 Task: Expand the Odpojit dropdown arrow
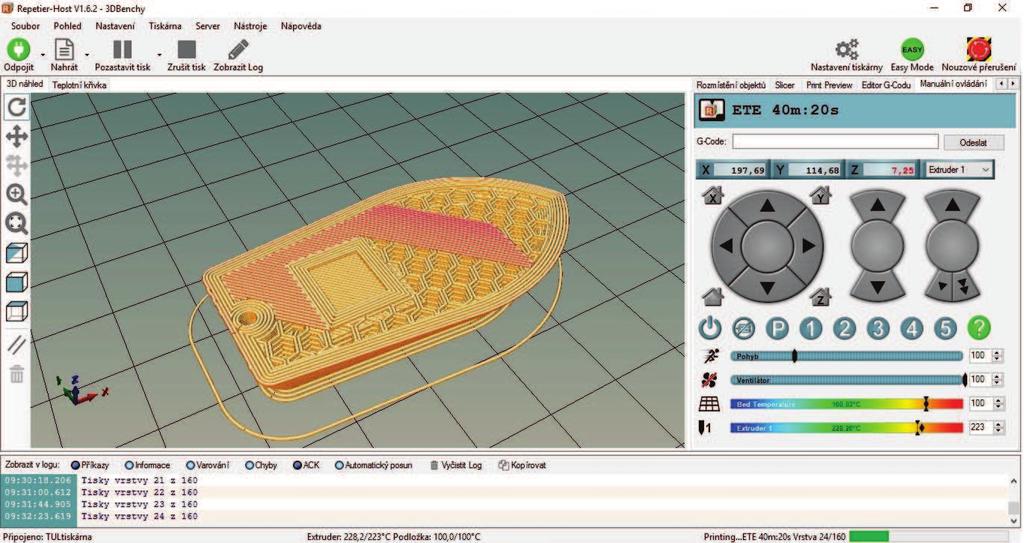click(x=43, y=55)
